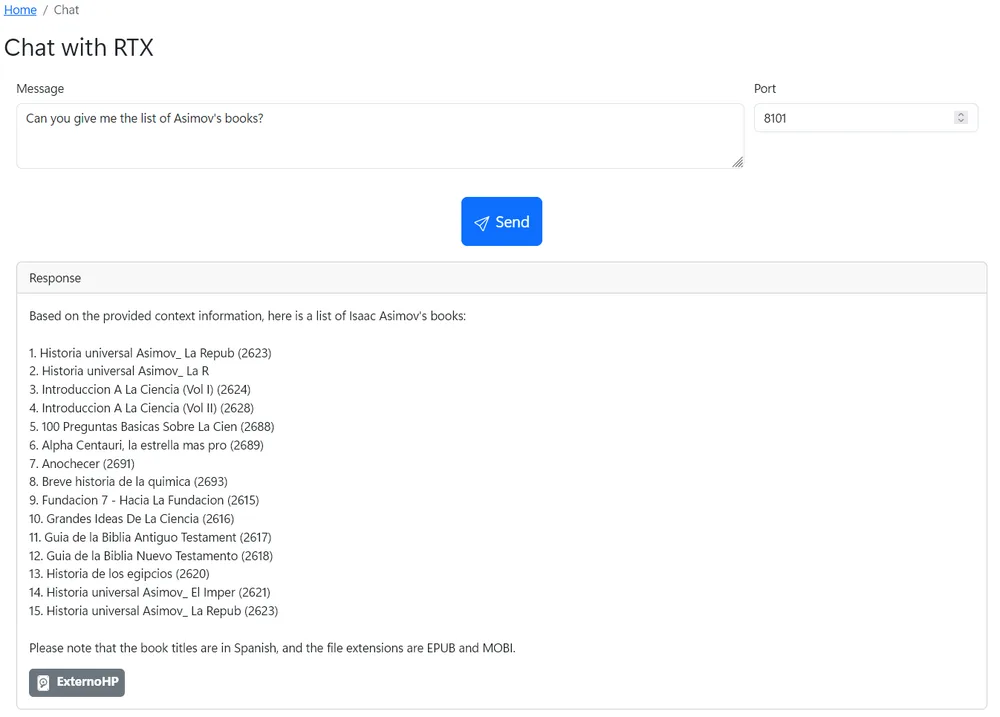Click row 'Historia universal Asimov_ El Imper'
1000x717 pixels.
tap(150, 592)
